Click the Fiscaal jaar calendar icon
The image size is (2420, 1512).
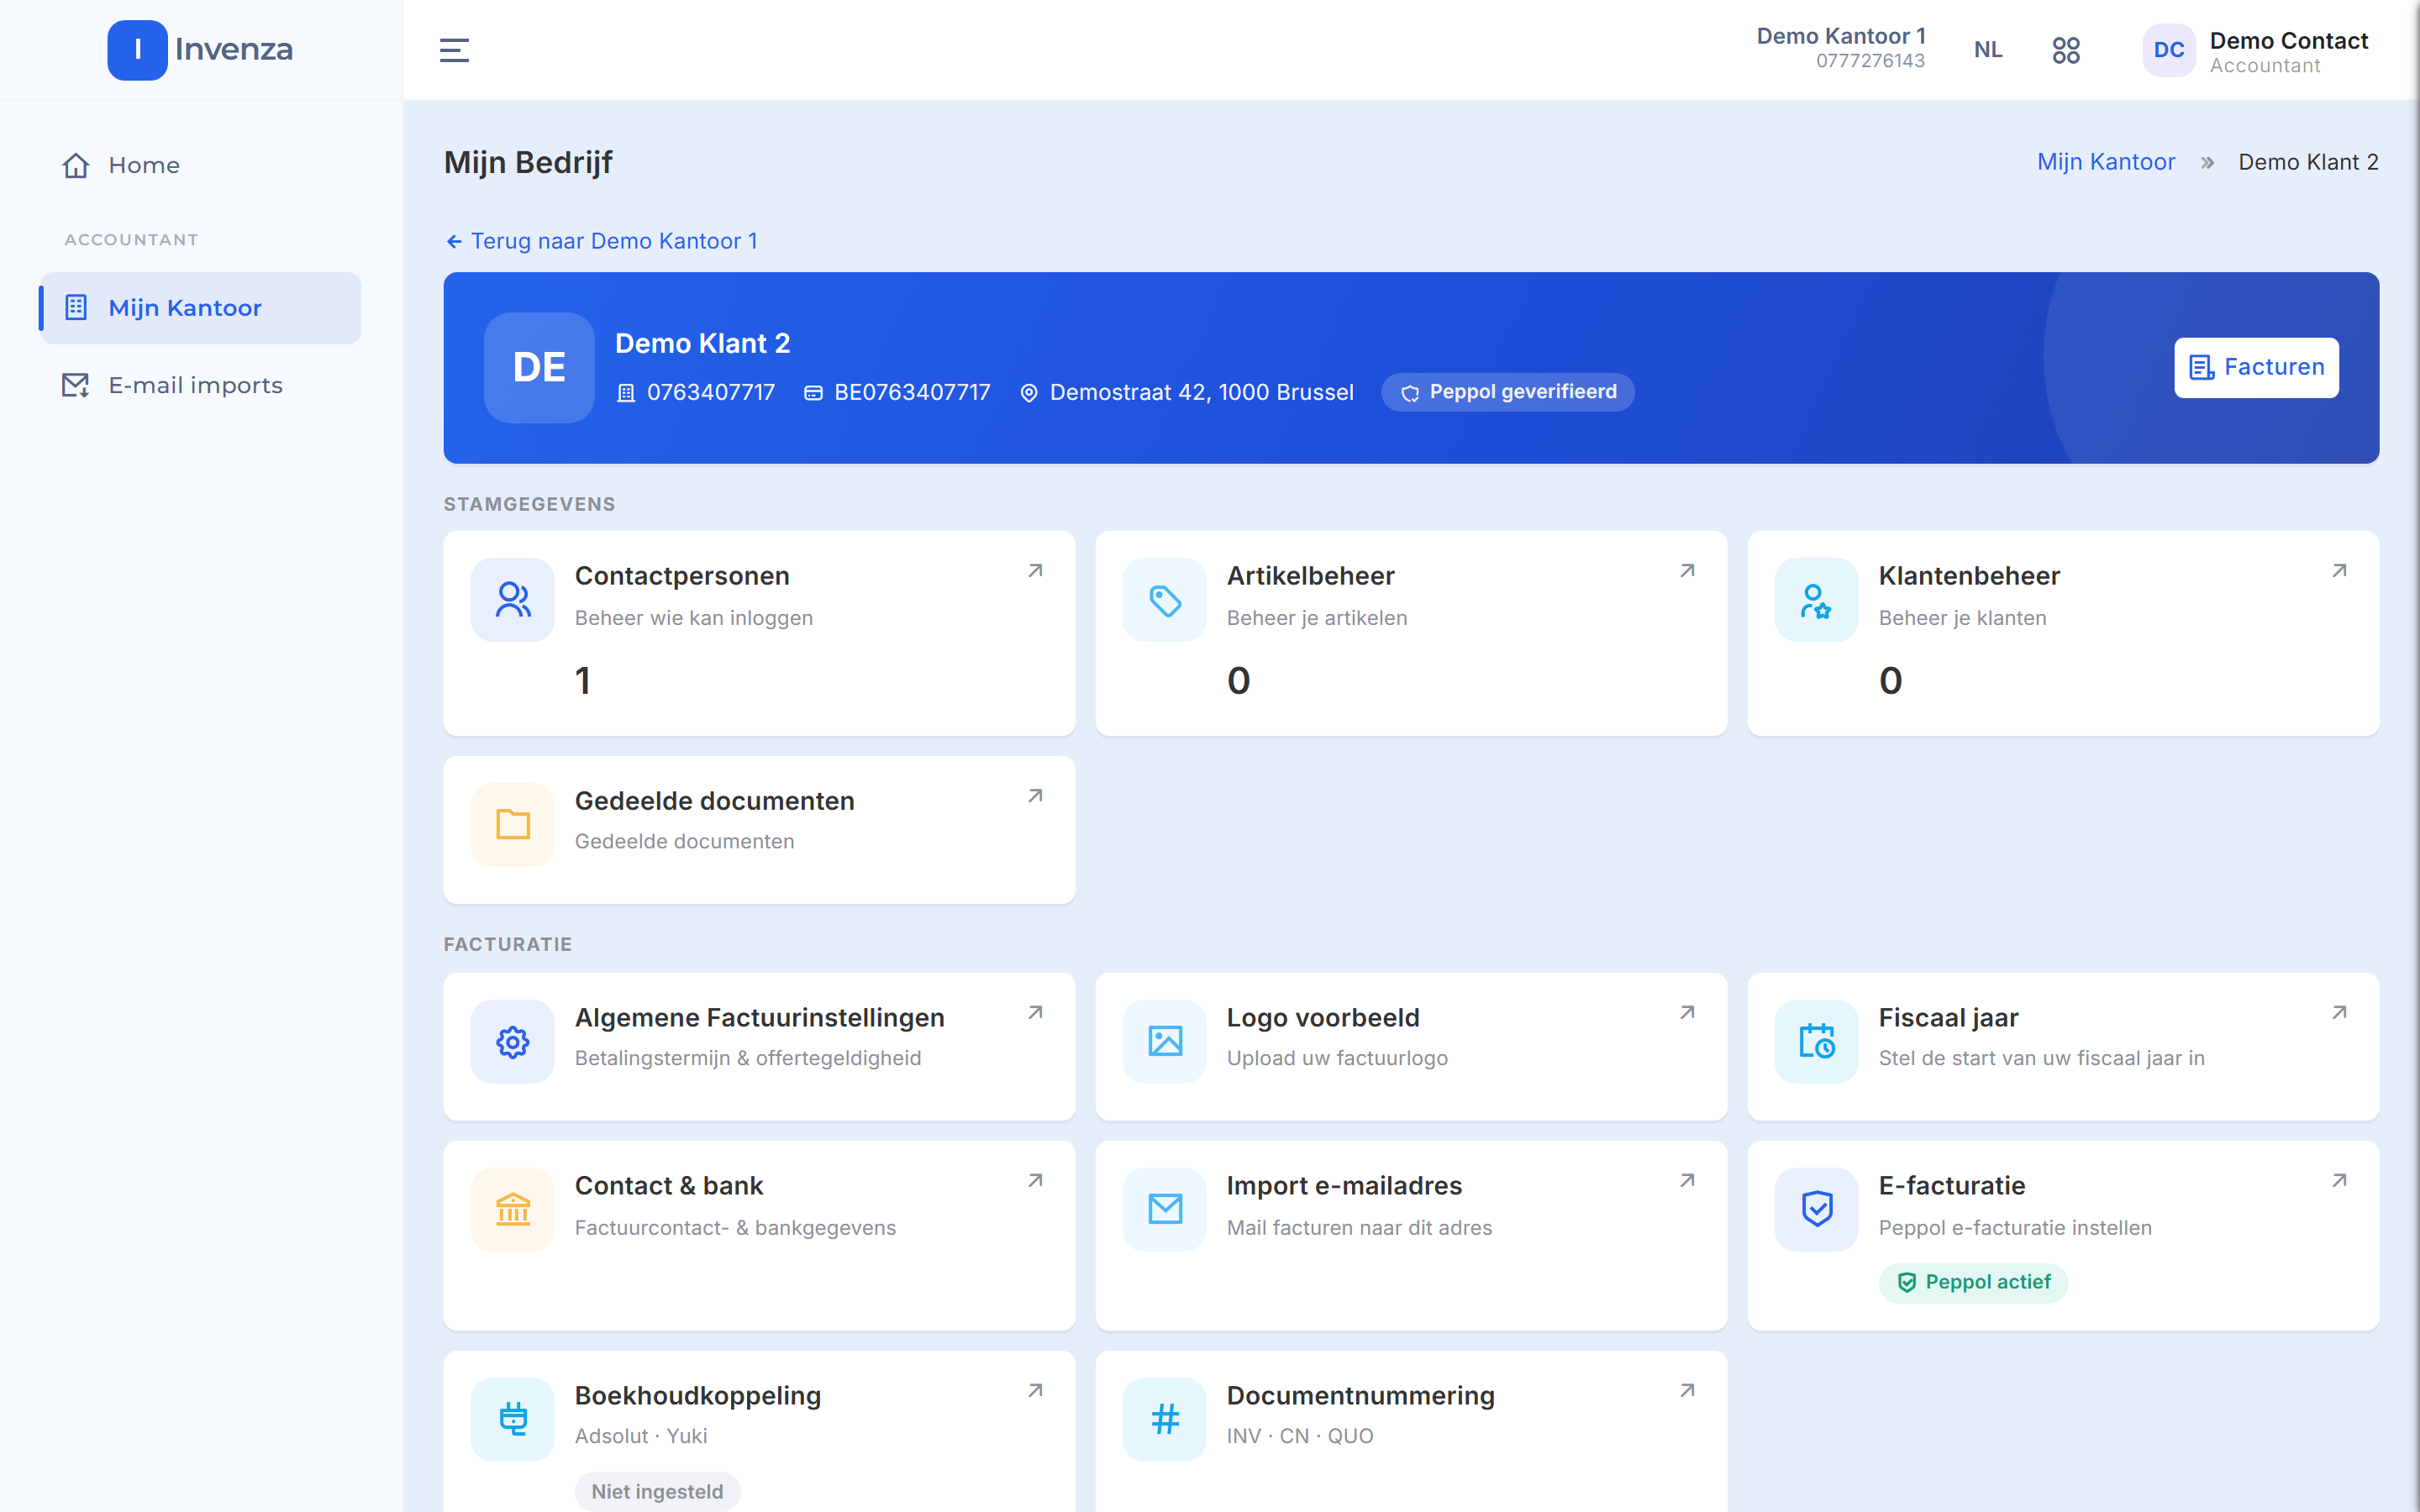pos(1816,1041)
